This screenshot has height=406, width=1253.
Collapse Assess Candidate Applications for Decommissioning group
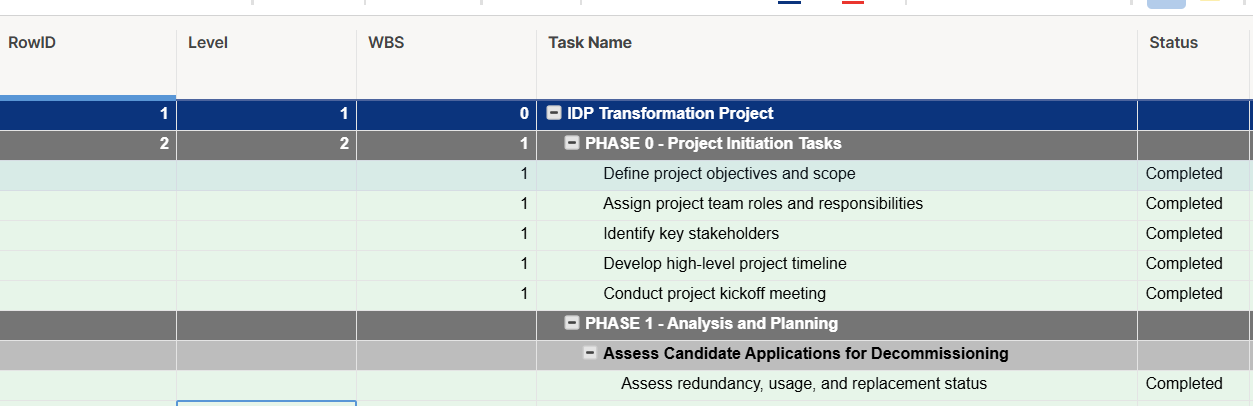coord(590,354)
